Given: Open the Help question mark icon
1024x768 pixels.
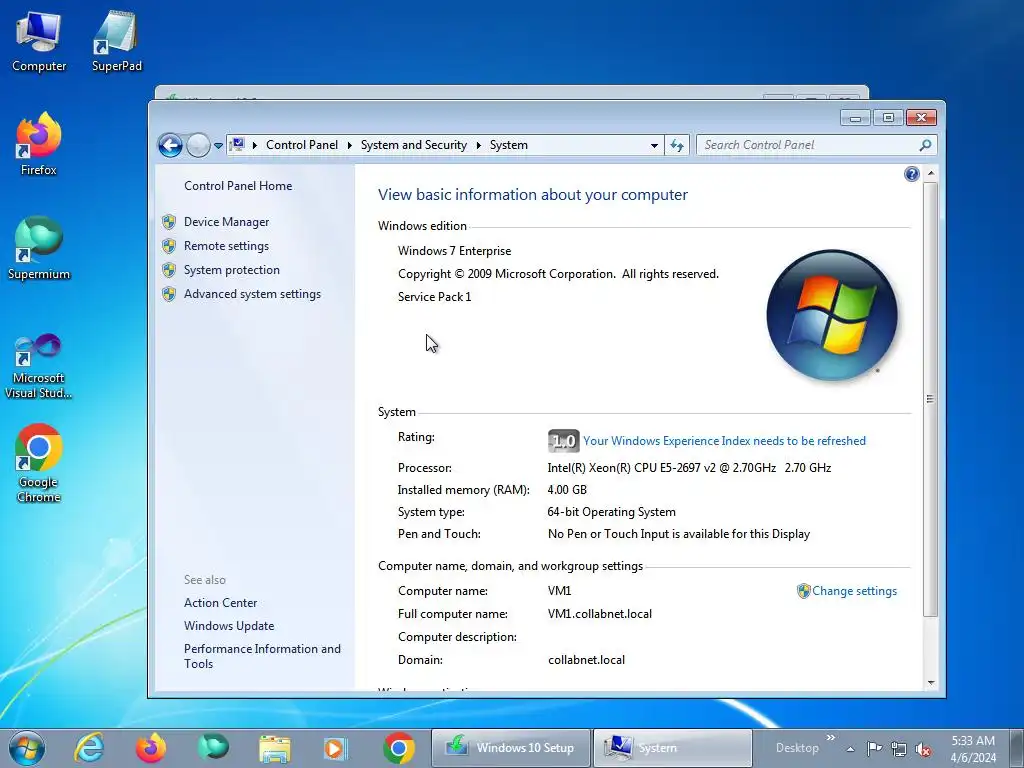Looking at the screenshot, I should (x=912, y=174).
